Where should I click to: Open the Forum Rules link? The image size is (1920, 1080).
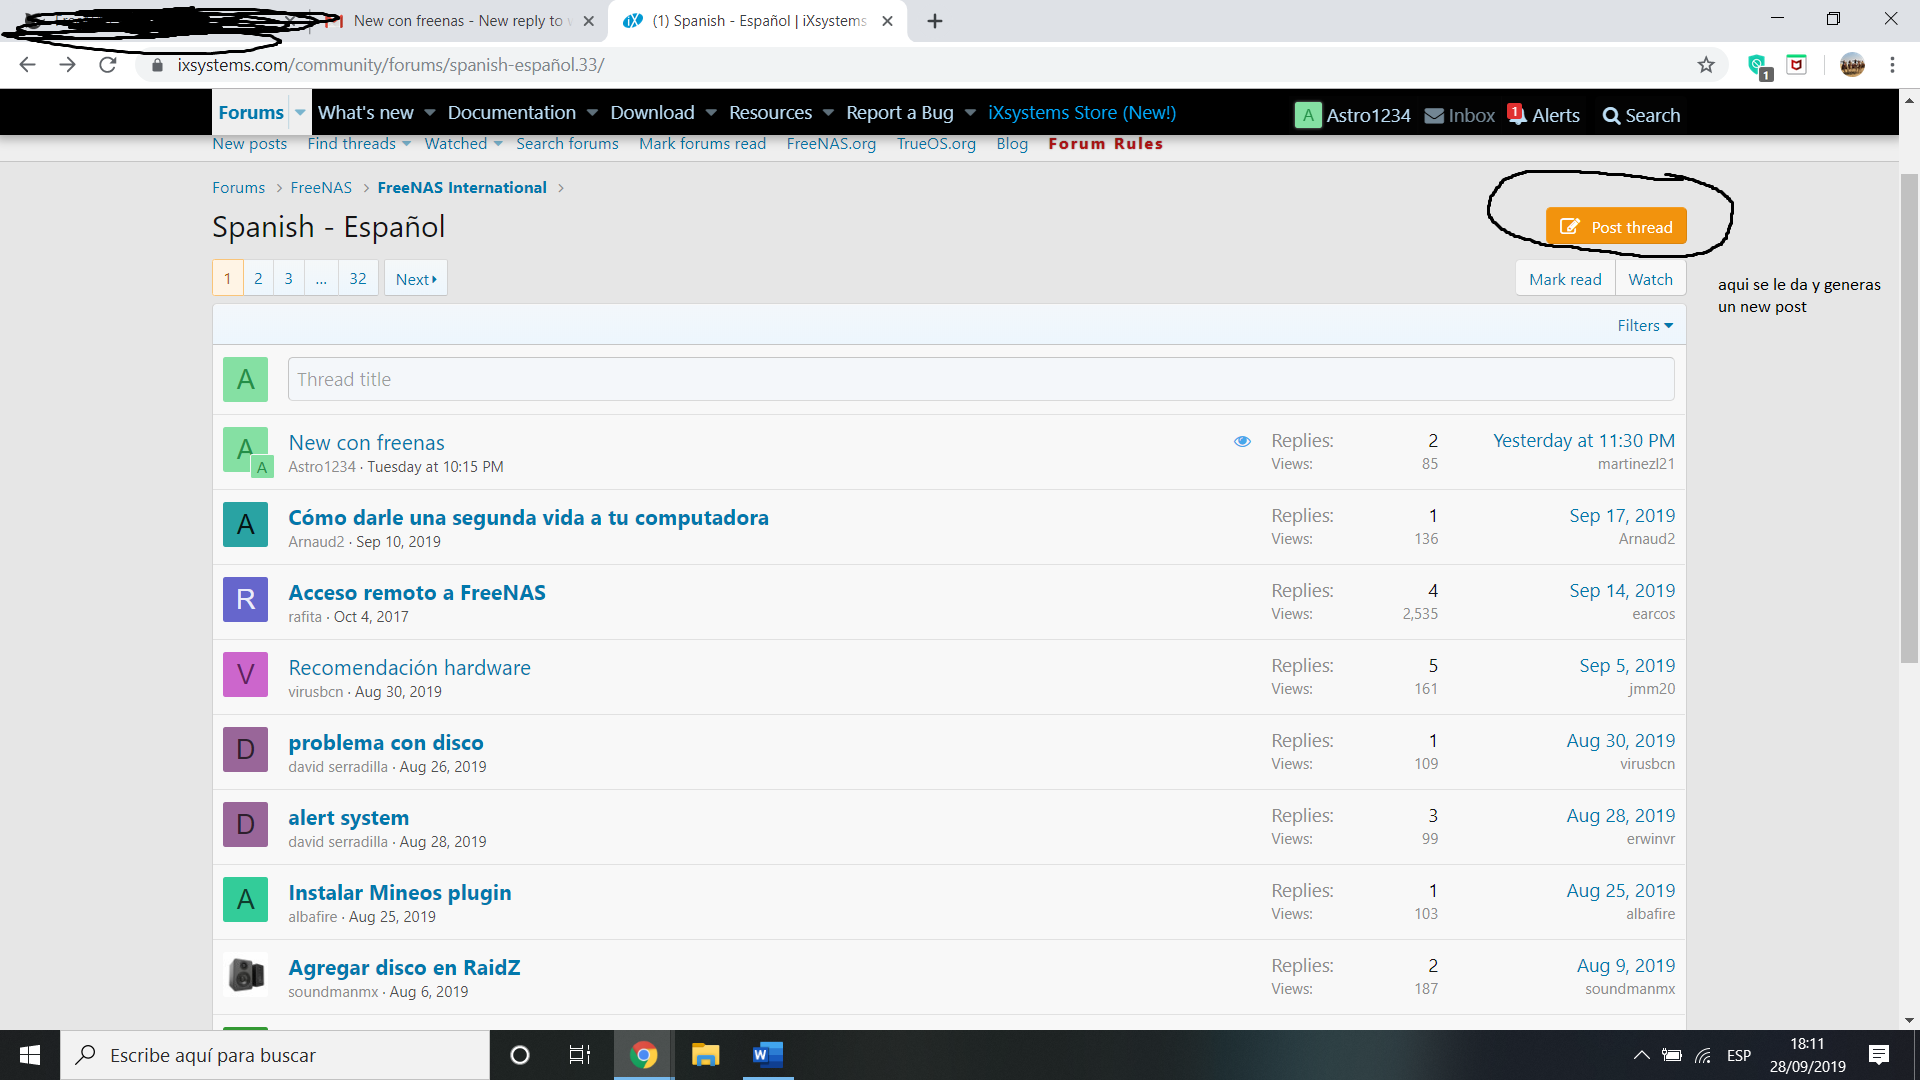tap(1106, 144)
